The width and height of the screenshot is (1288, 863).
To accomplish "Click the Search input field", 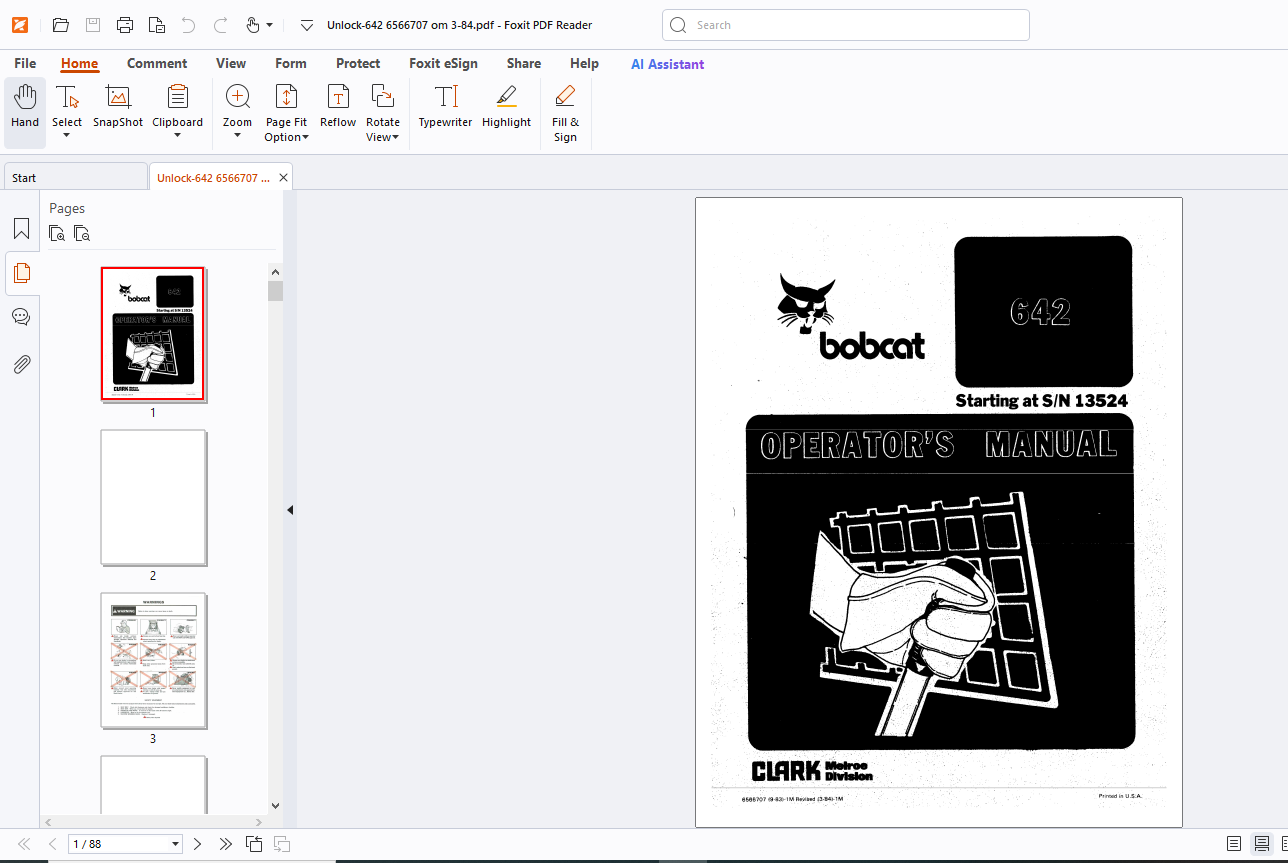I will (x=846, y=25).
